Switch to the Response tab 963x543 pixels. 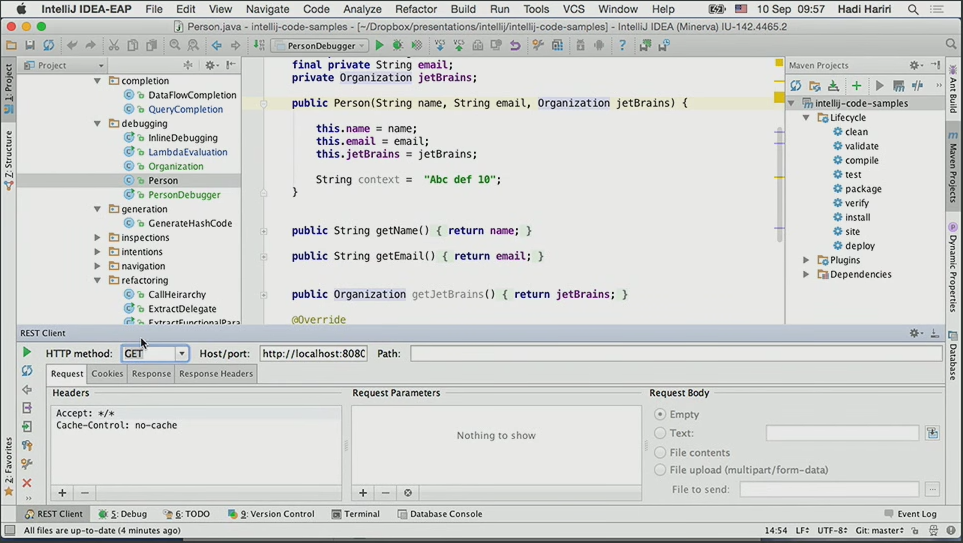tap(151, 373)
